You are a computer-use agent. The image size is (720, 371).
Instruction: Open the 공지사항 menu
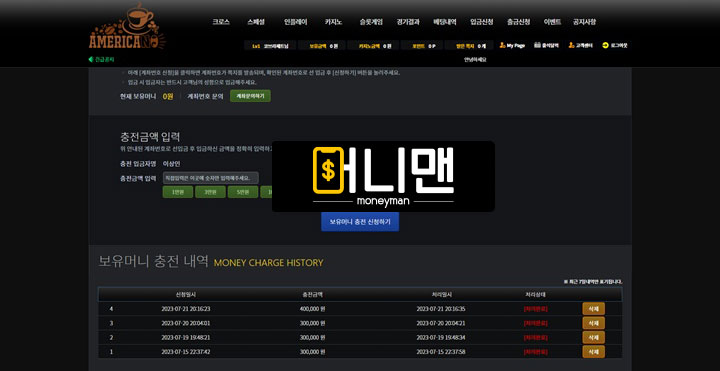coord(584,22)
